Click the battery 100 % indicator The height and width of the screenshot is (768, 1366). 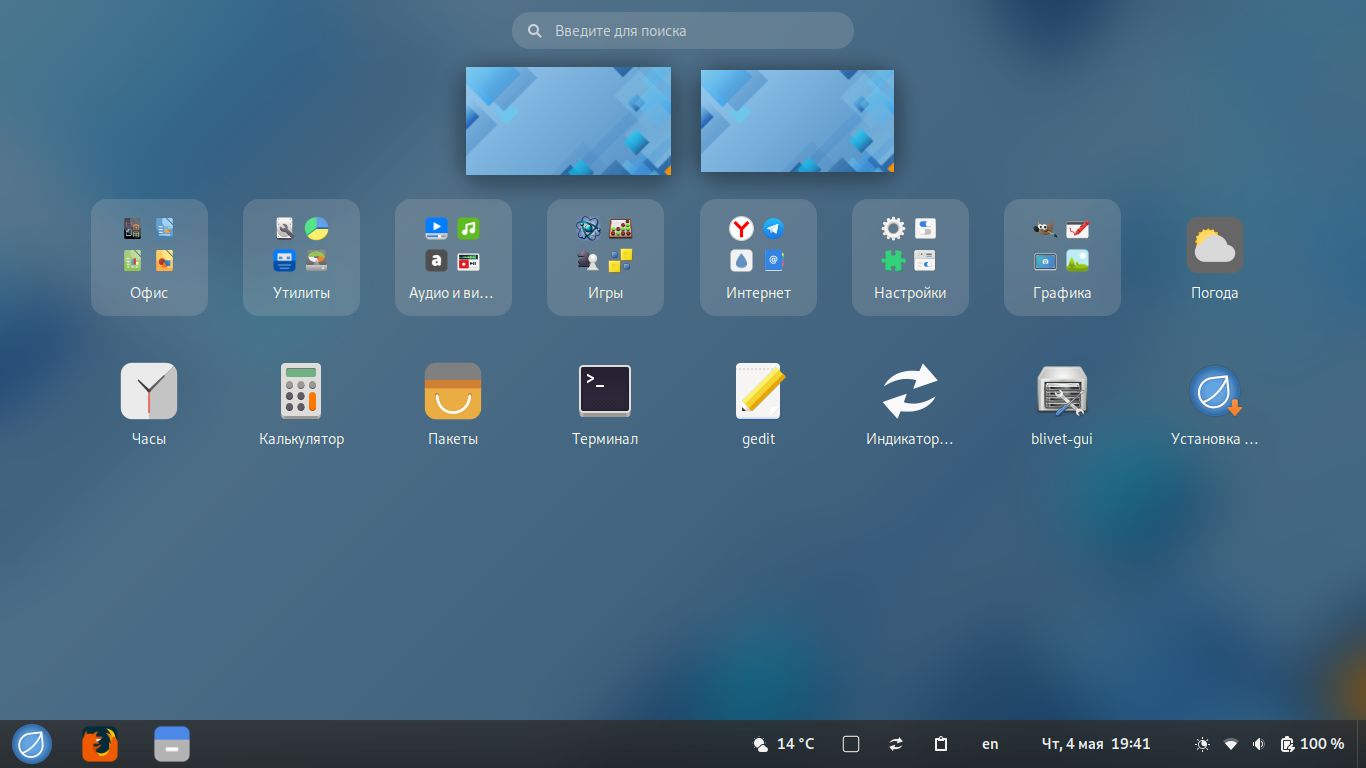click(1312, 744)
